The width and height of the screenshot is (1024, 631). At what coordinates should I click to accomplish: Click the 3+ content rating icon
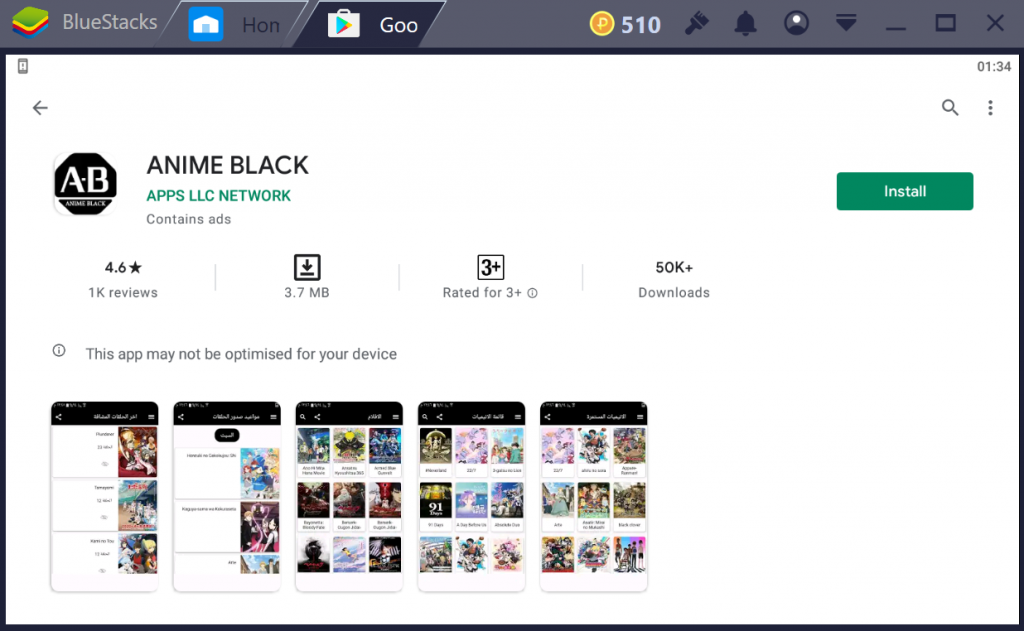pyautogui.click(x=490, y=267)
